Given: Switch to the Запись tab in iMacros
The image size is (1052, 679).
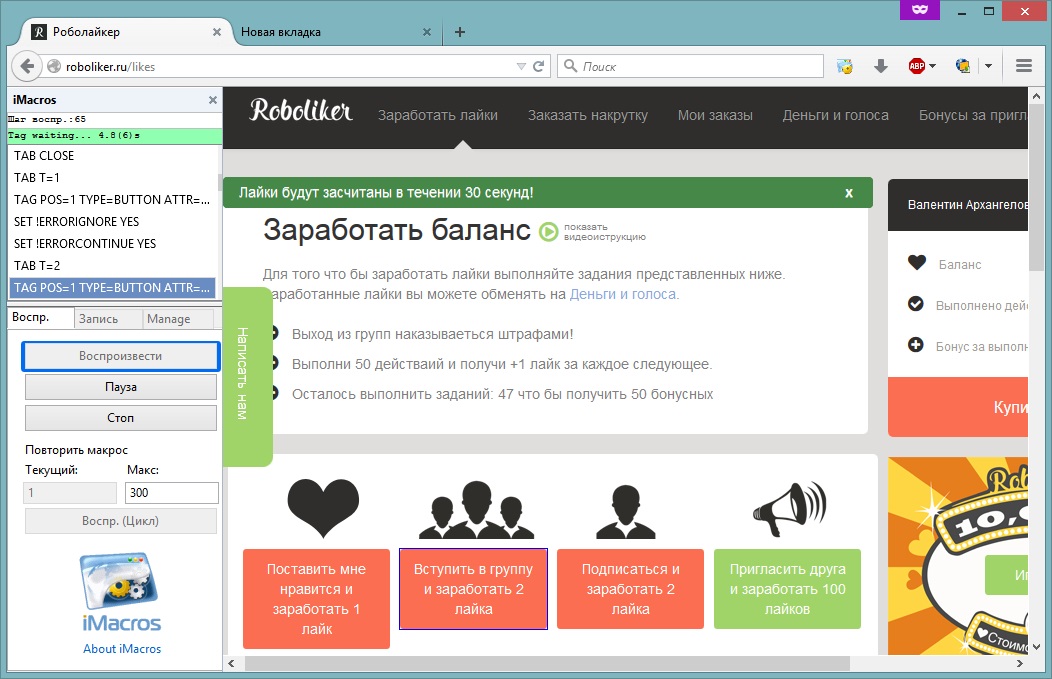Looking at the screenshot, I should pyautogui.click(x=99, y=319).
